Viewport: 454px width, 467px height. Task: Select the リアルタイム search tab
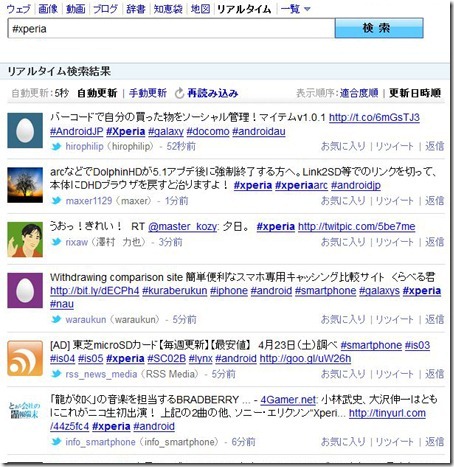[244, 9]
